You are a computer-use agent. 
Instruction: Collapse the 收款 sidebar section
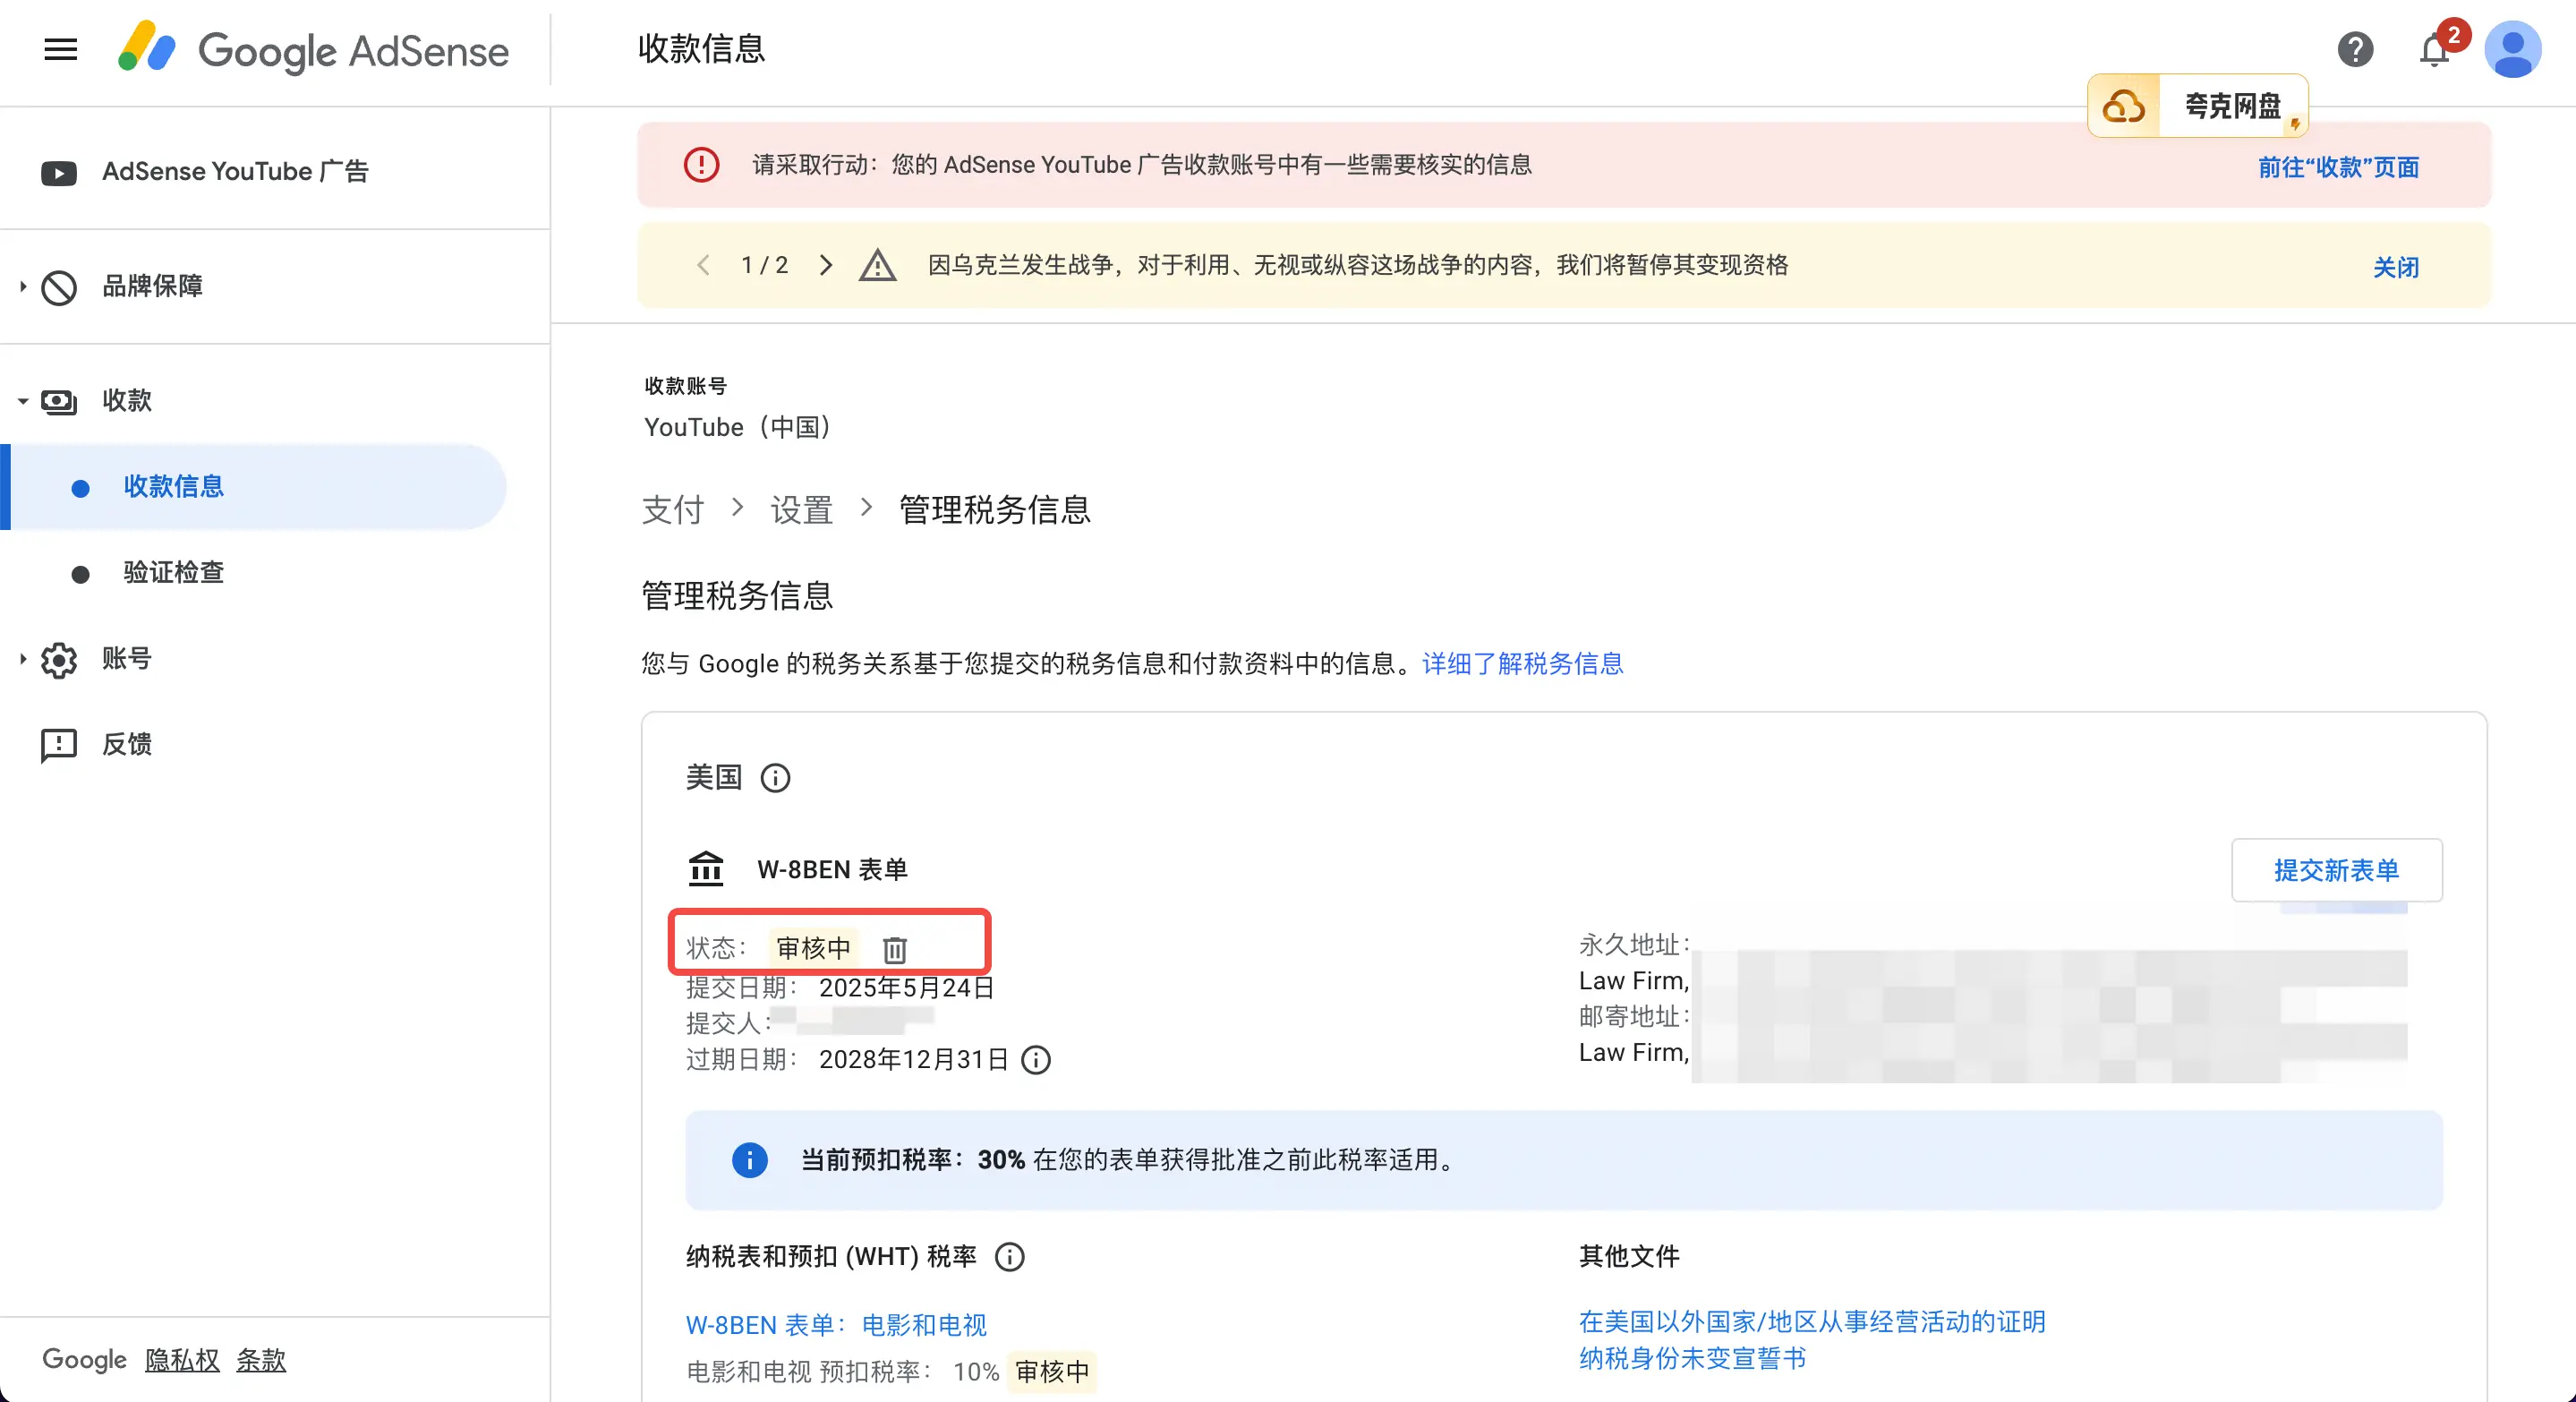[22, 401]
